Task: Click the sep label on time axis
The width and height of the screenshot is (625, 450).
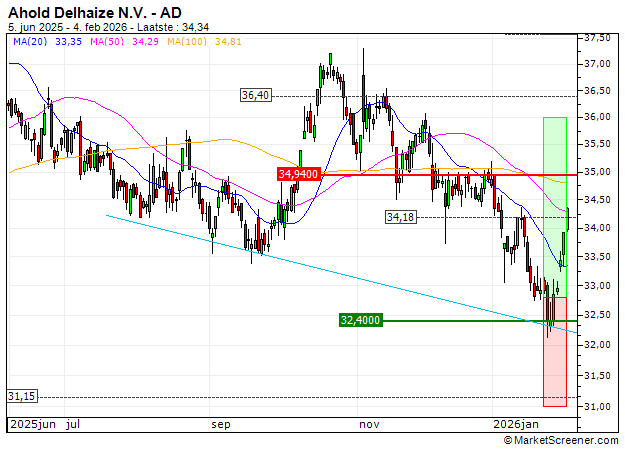Action: coord(220,424)
